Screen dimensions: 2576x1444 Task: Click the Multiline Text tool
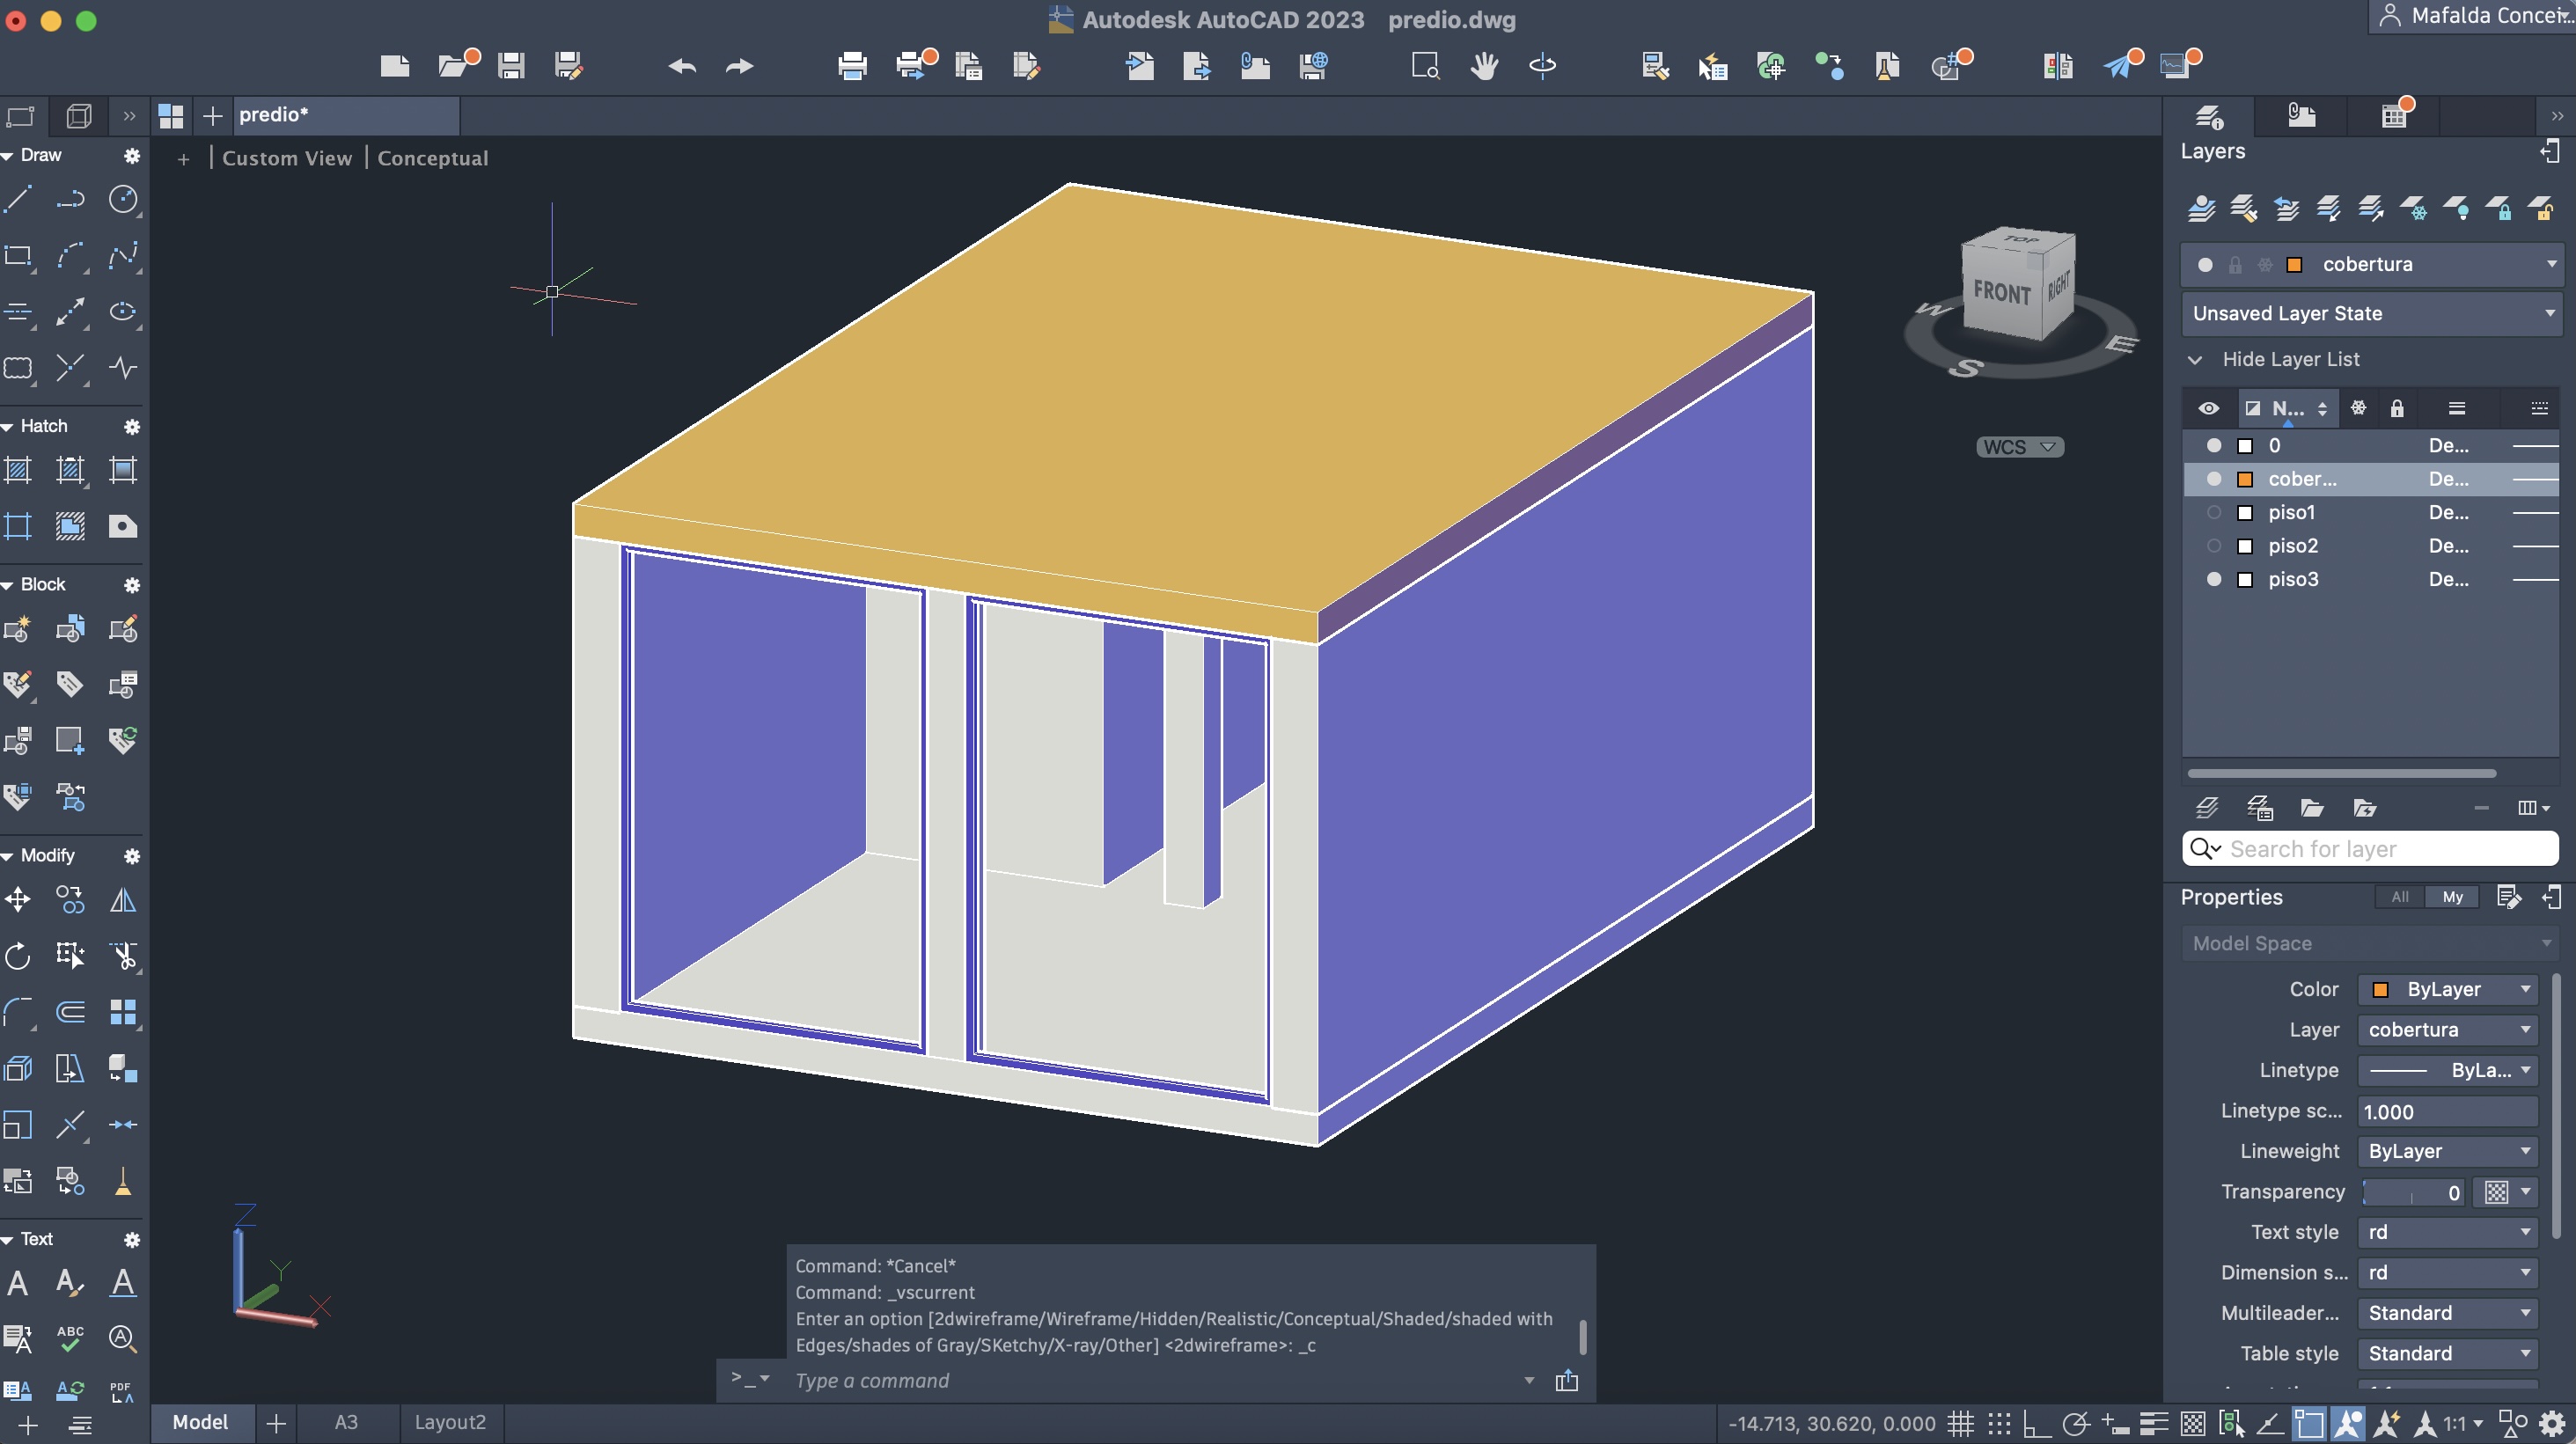point(18,1283)
